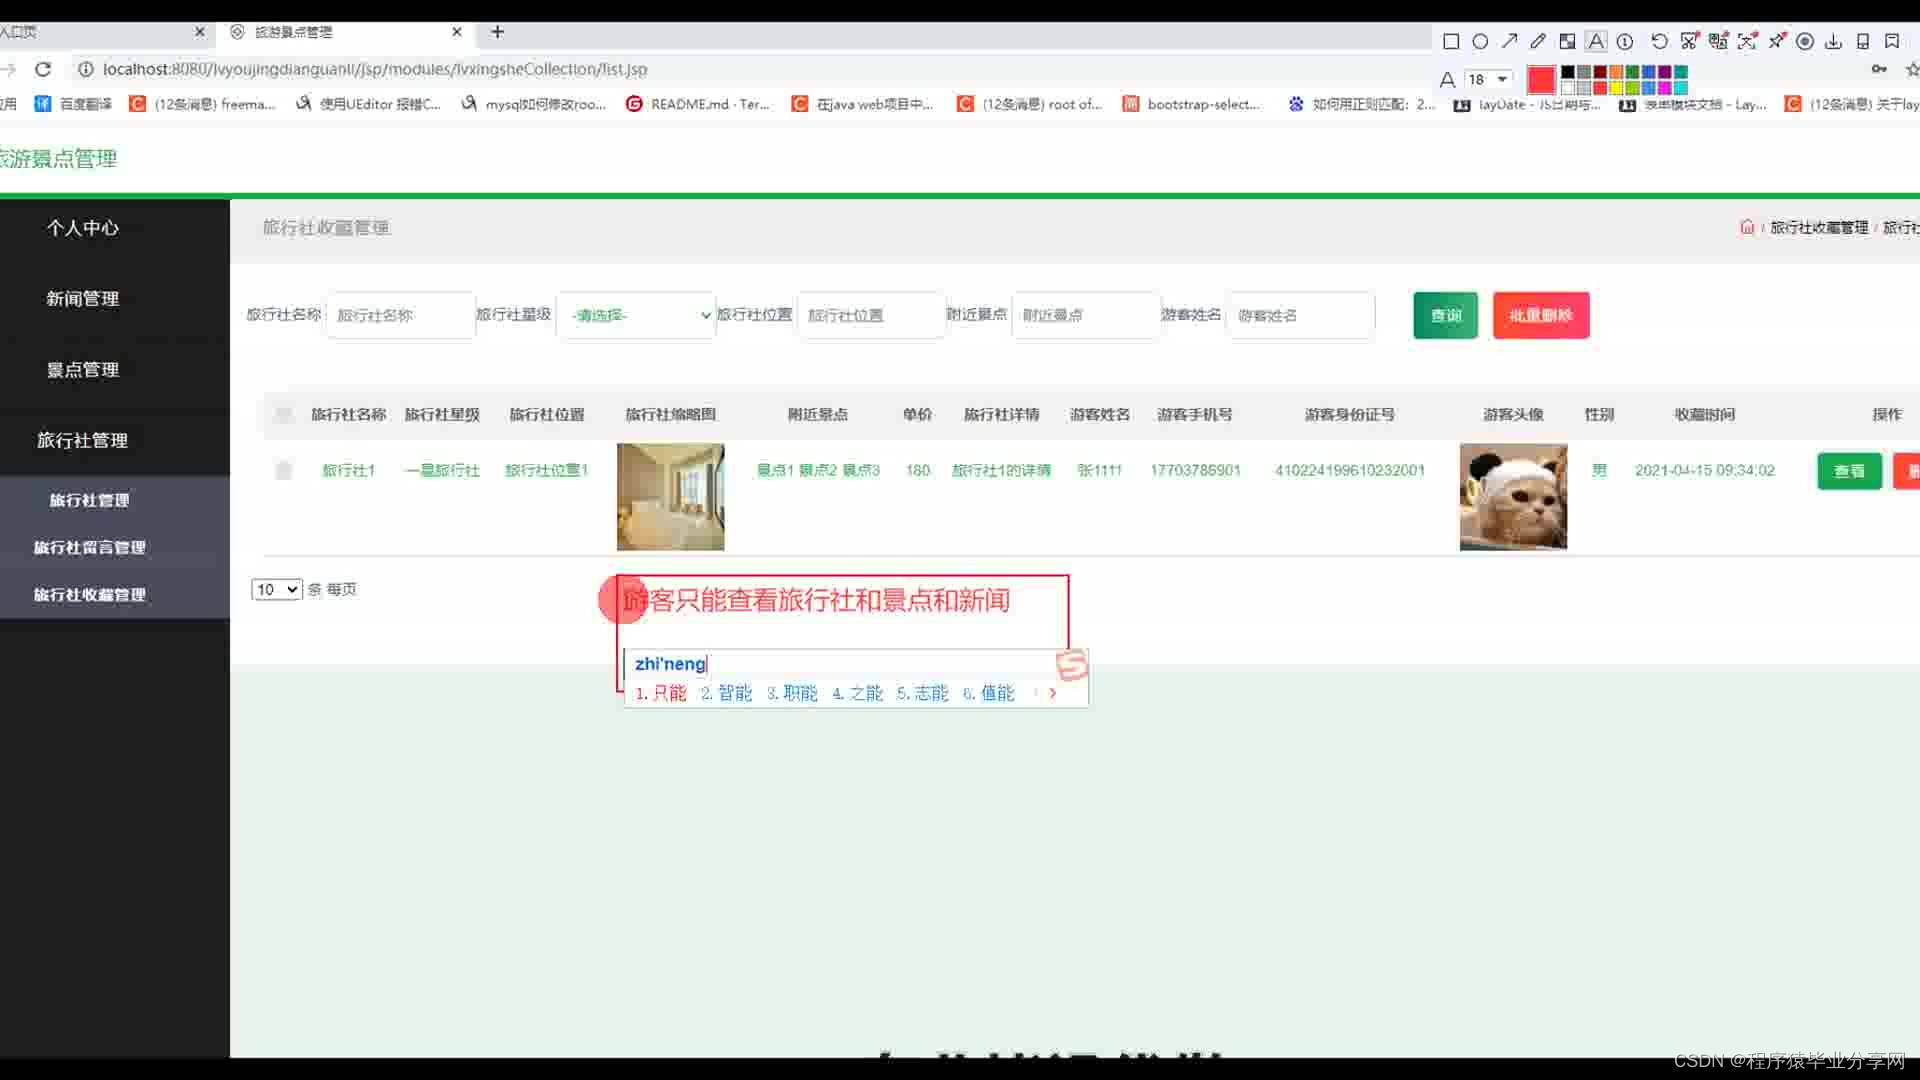Select 旅行社留言管理 submenu item
This screenshot has height=1080, width=1920.
(90, 547)
